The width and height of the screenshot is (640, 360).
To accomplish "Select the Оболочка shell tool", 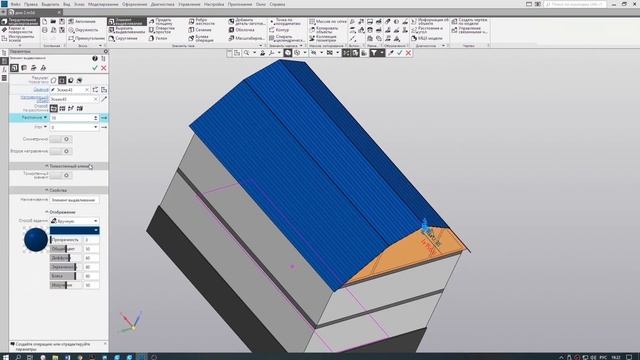I will pos(241,30).
